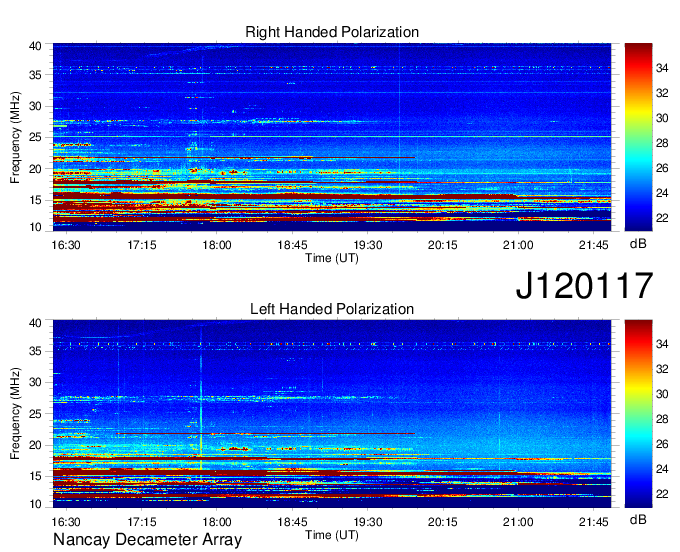Click the 24 dB tick on left-handed color bar
The image size is (680, 552).
(662, 469)
